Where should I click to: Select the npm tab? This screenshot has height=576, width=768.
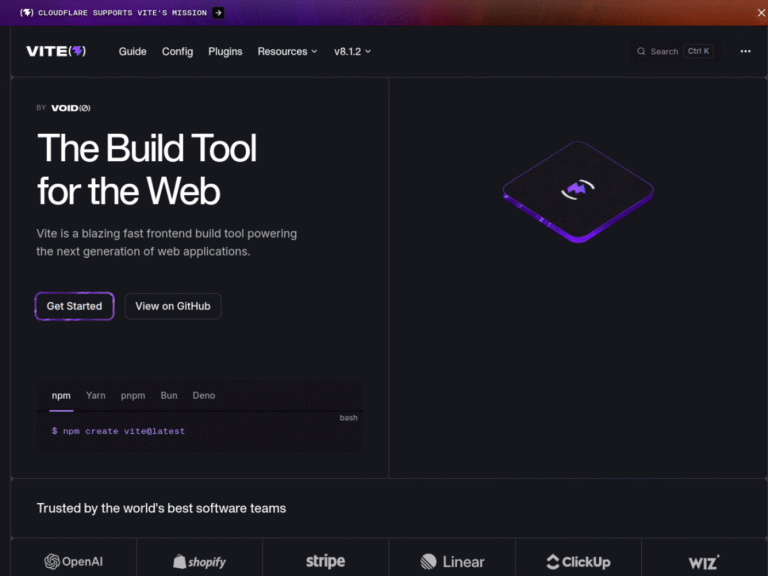61,396
